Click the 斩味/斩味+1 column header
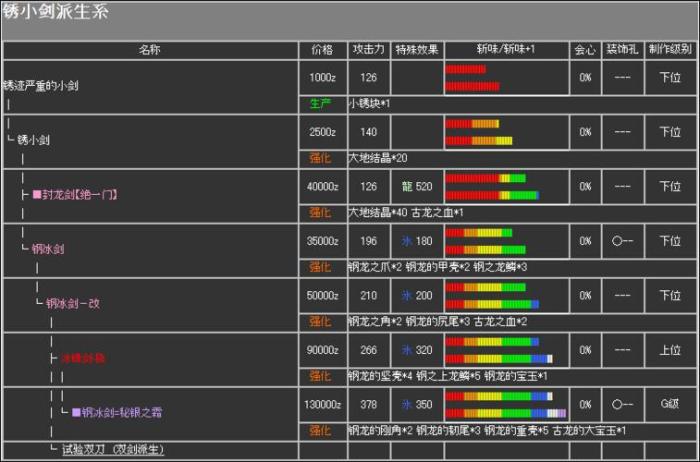 506,49
